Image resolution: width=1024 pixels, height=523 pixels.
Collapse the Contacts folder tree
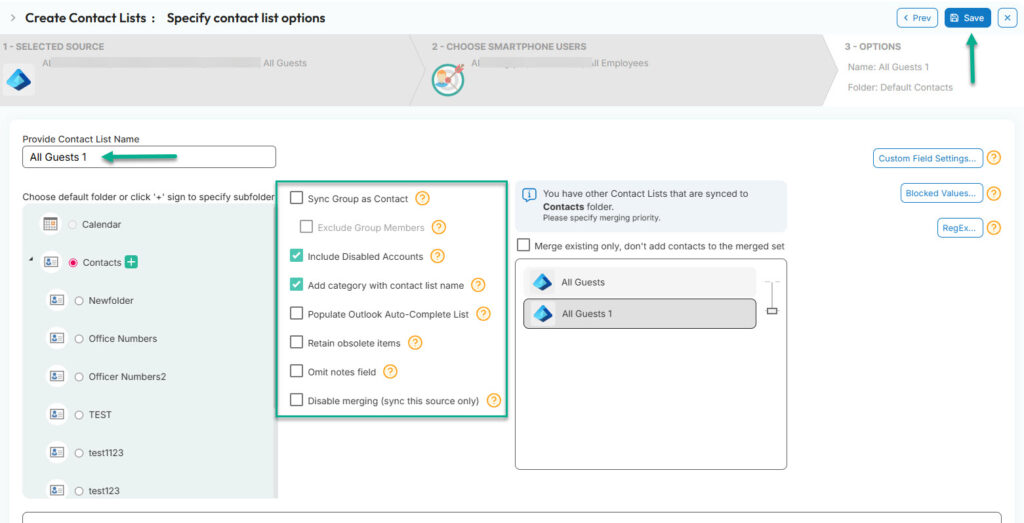(x=31, y=260)
